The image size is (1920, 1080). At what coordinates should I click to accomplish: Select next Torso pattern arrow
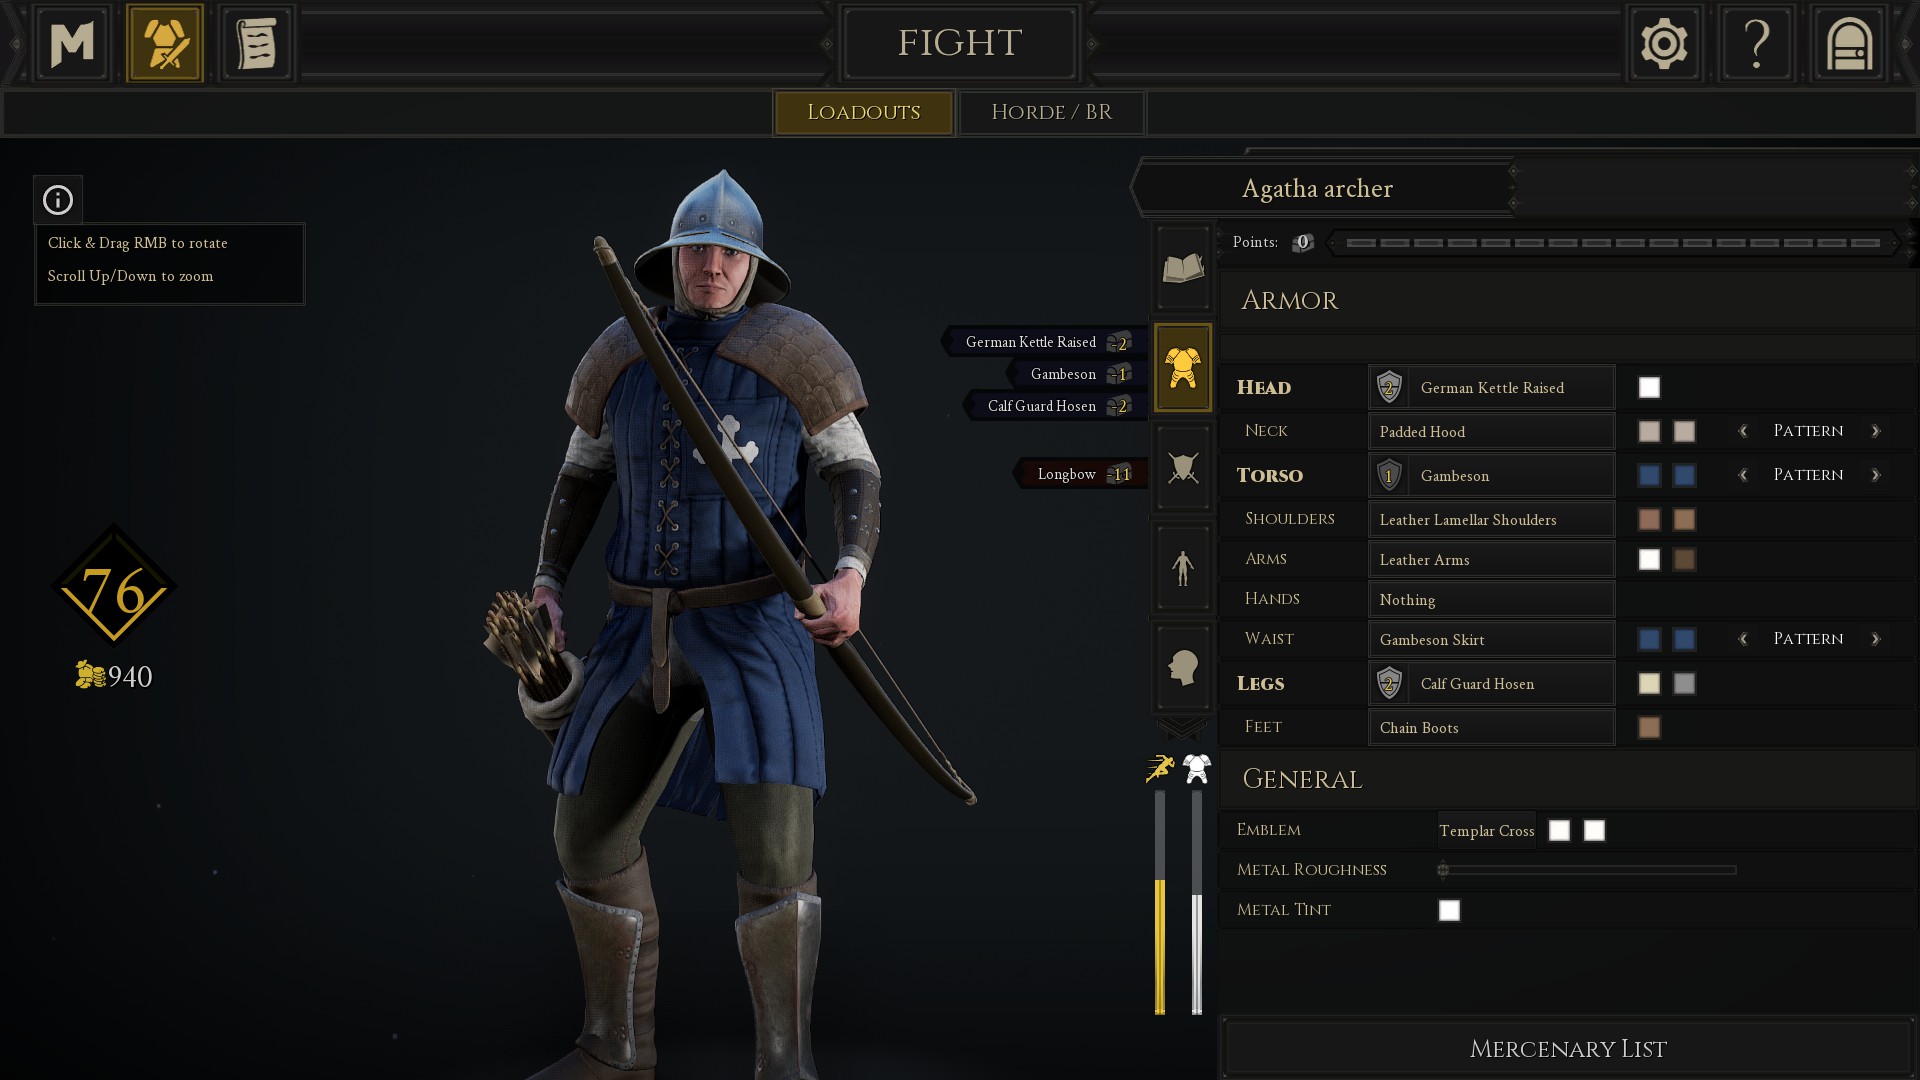point(1876,475)
